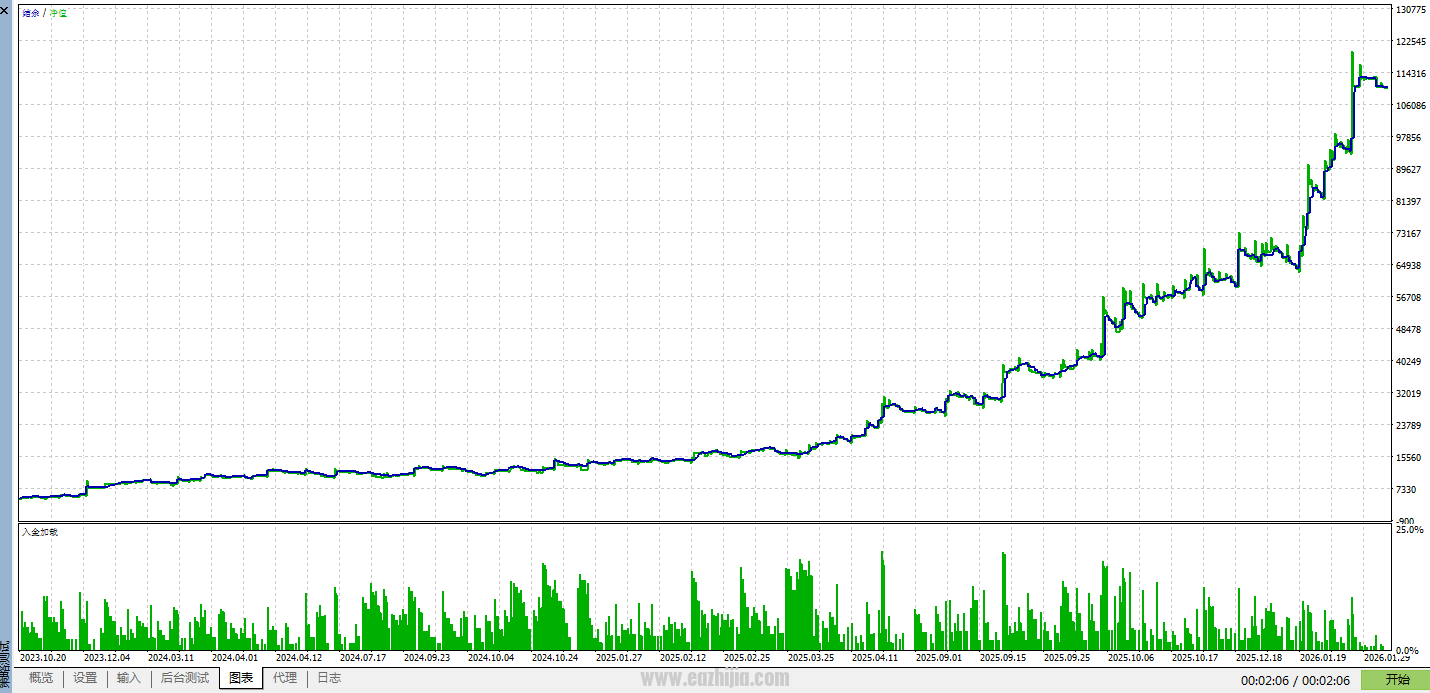Screen dimensions: 1430x693
Task: Click the 106086 axis value
Action: tap(1410, 106)
